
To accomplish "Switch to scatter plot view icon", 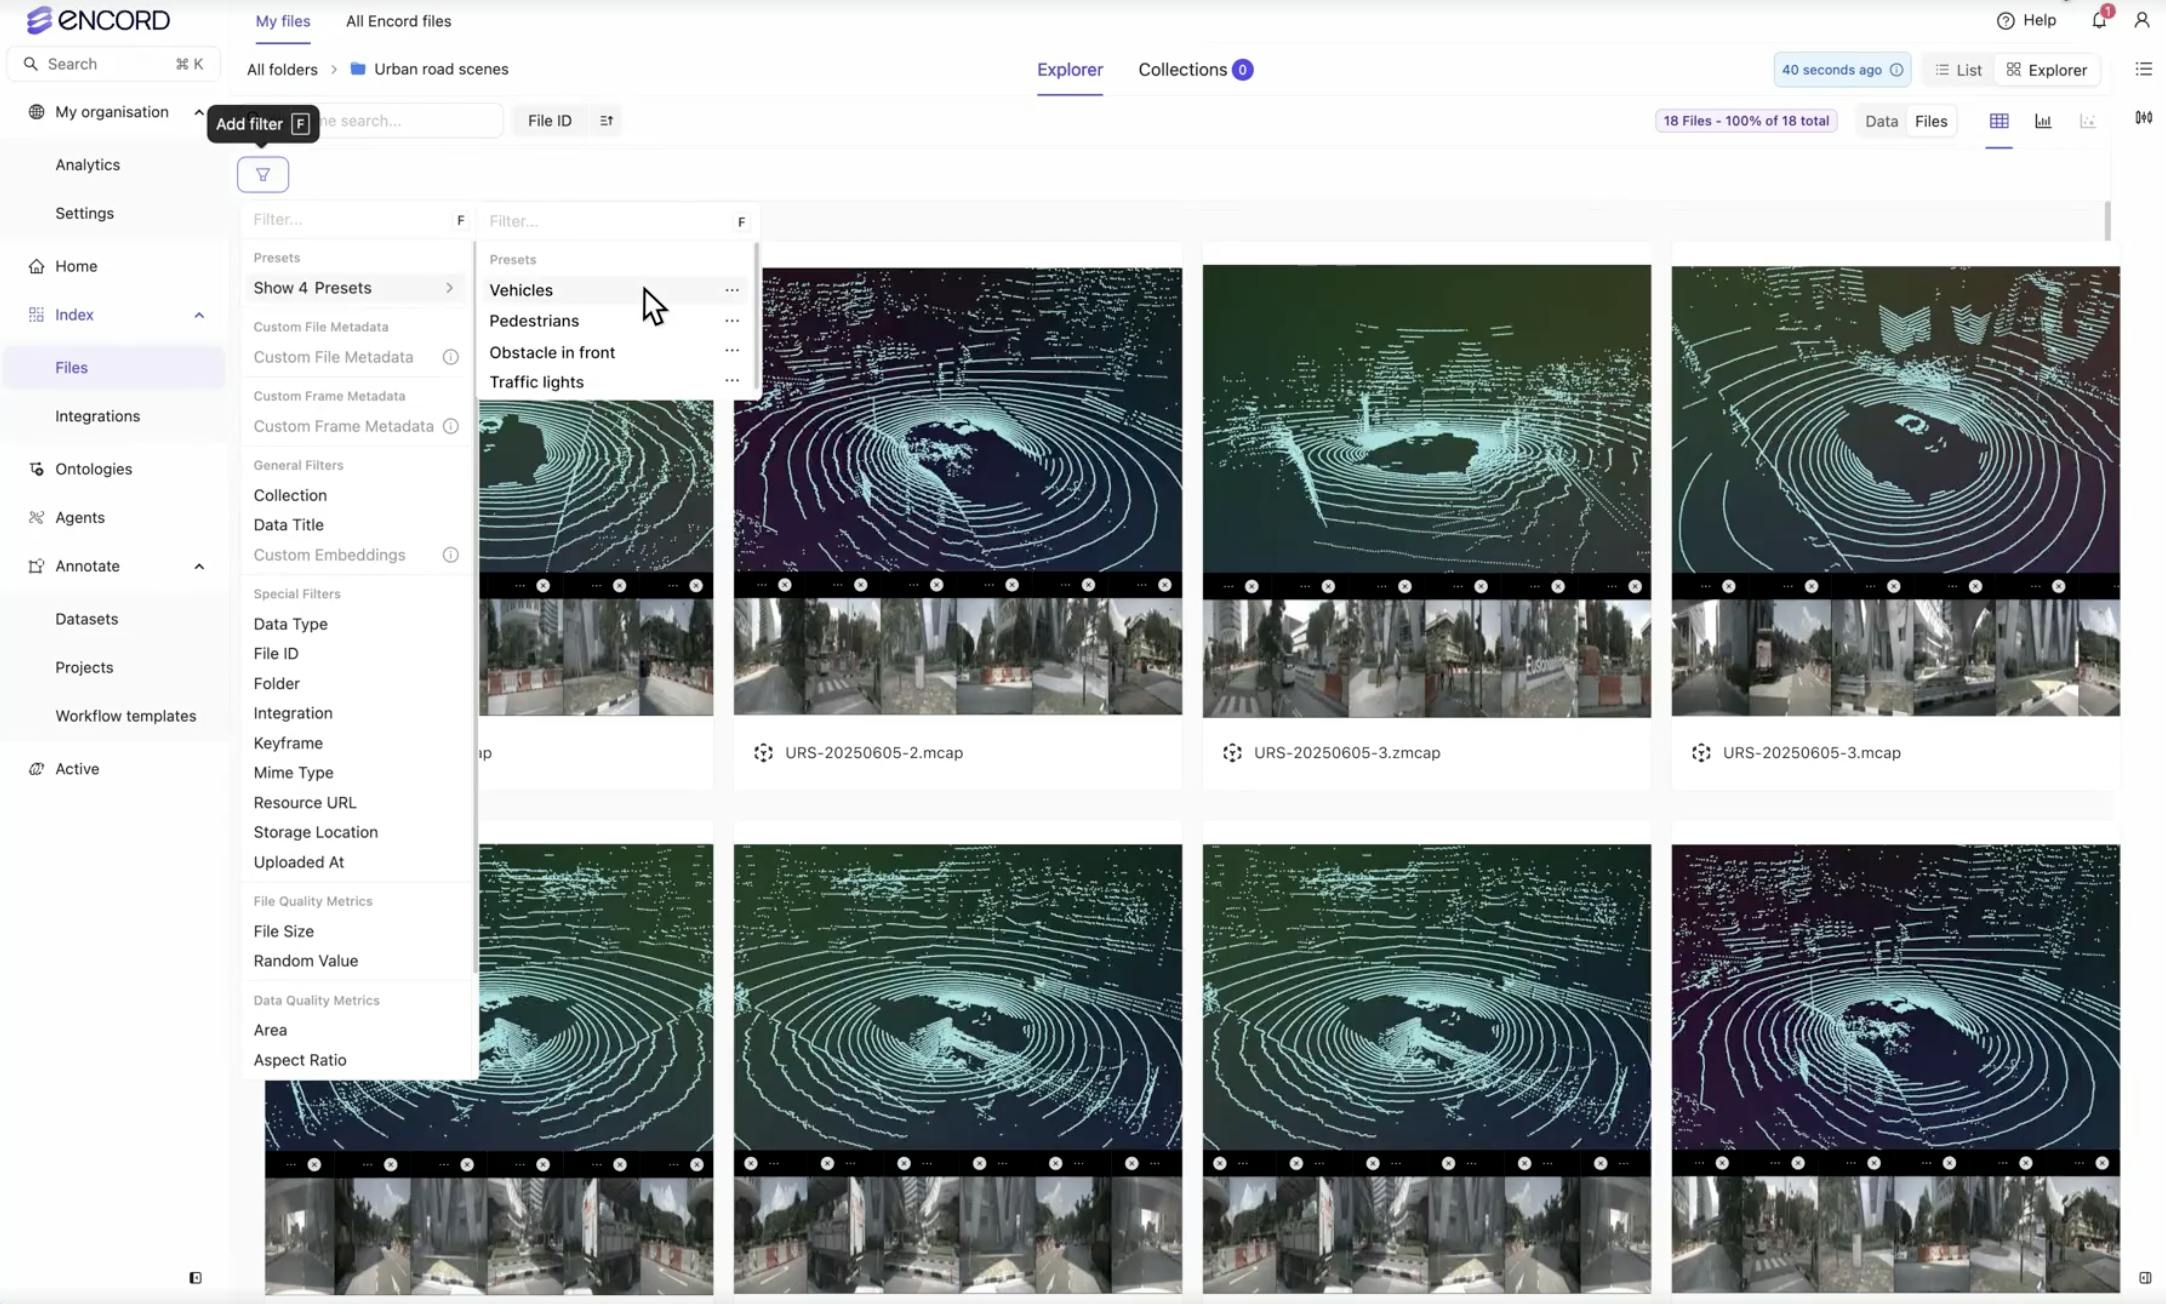I will coord(2087,121).
